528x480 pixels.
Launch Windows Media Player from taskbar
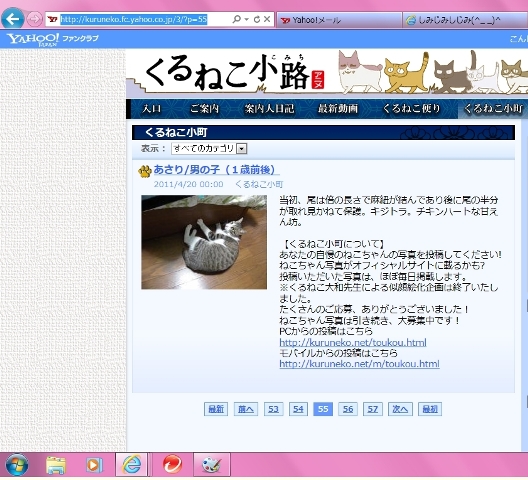tap(94, 465)
